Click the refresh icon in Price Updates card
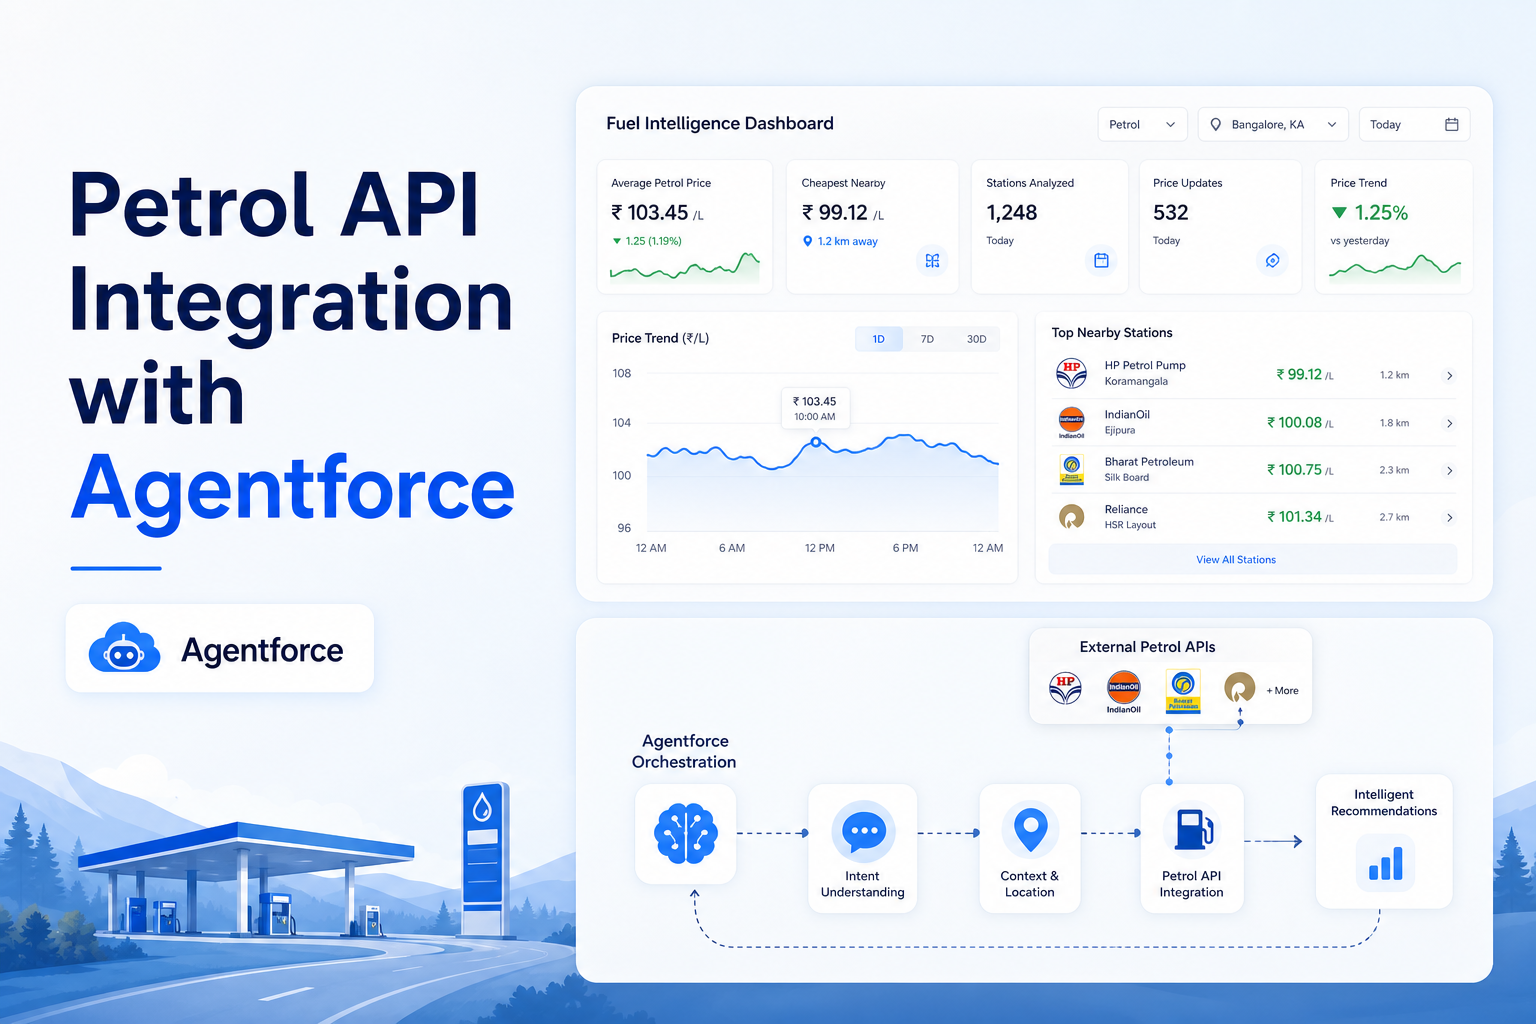This screenshot has width=1536, height=1024. click(1272, 260)
